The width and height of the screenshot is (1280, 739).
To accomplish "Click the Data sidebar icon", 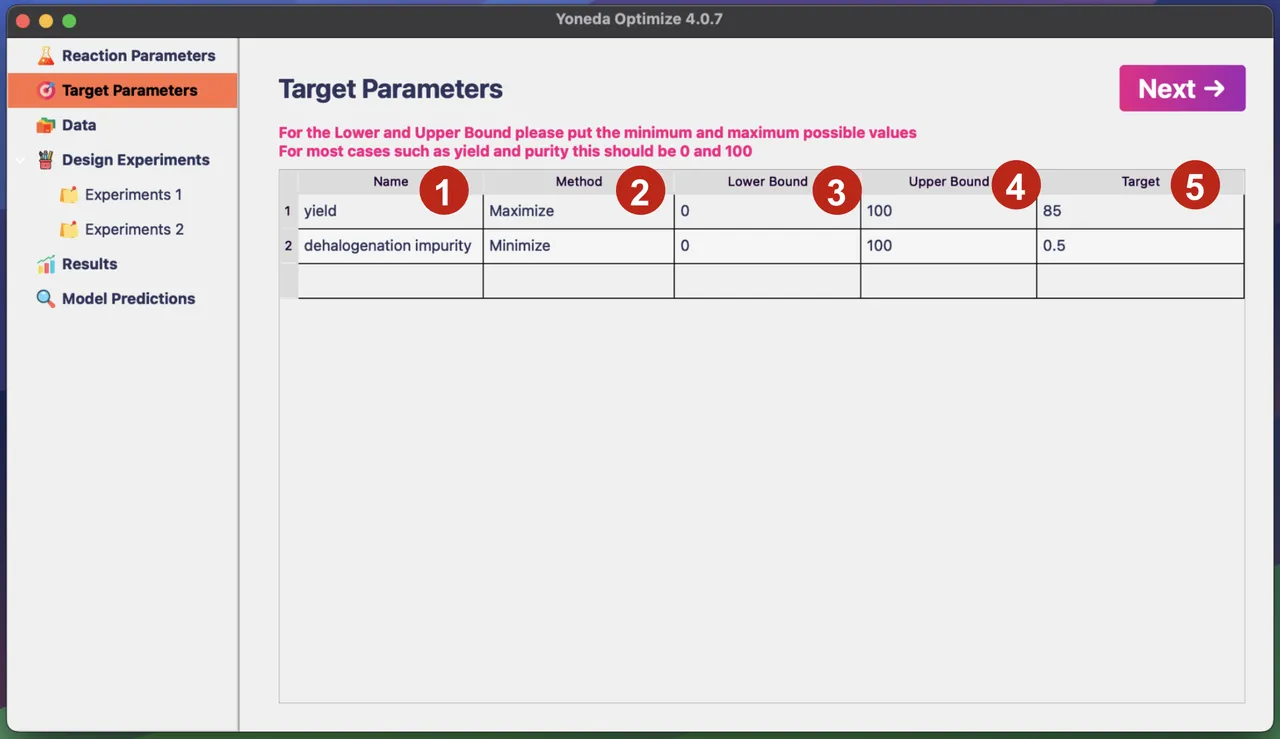I will click(45, 125).
